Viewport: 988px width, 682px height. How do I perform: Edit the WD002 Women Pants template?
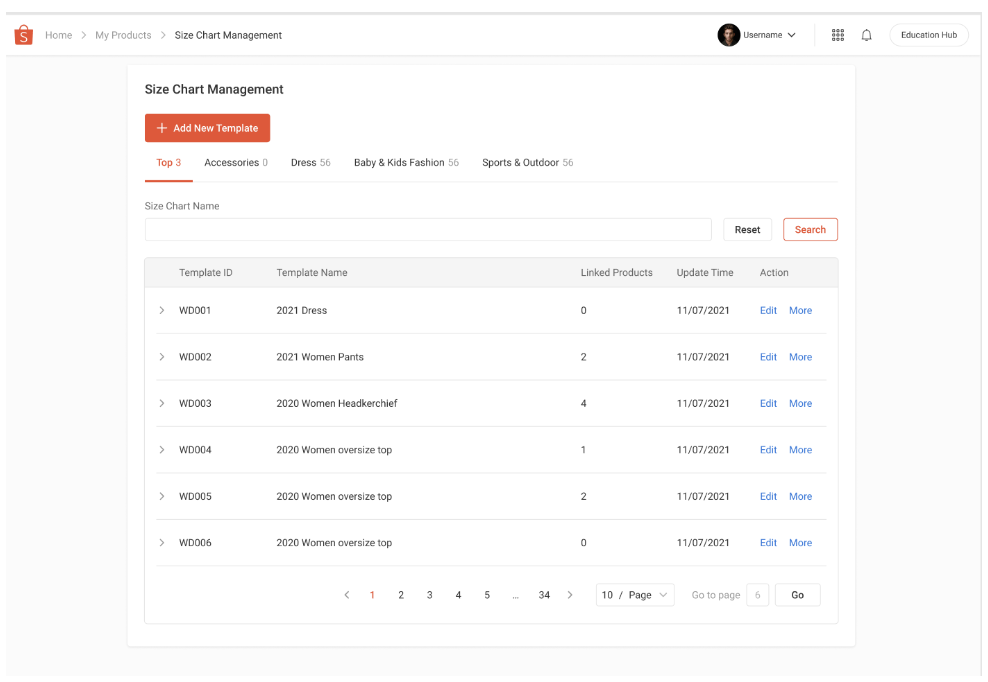pos(768,356)
